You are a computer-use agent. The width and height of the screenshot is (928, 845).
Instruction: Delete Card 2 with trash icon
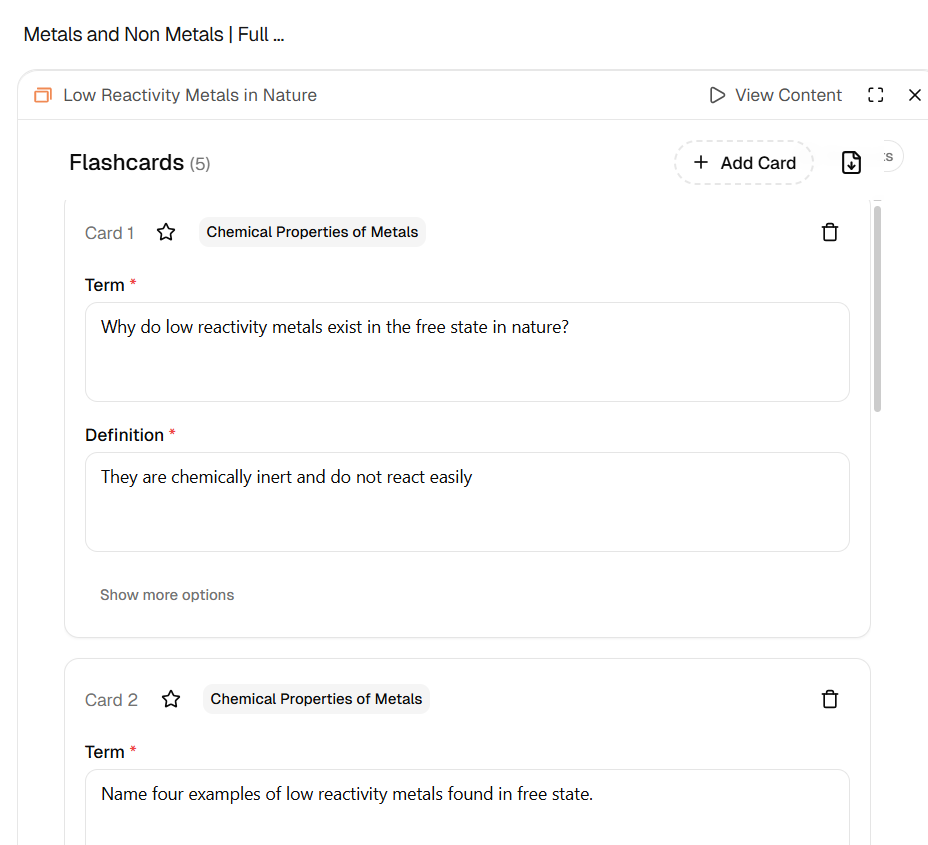pos(830,699)
